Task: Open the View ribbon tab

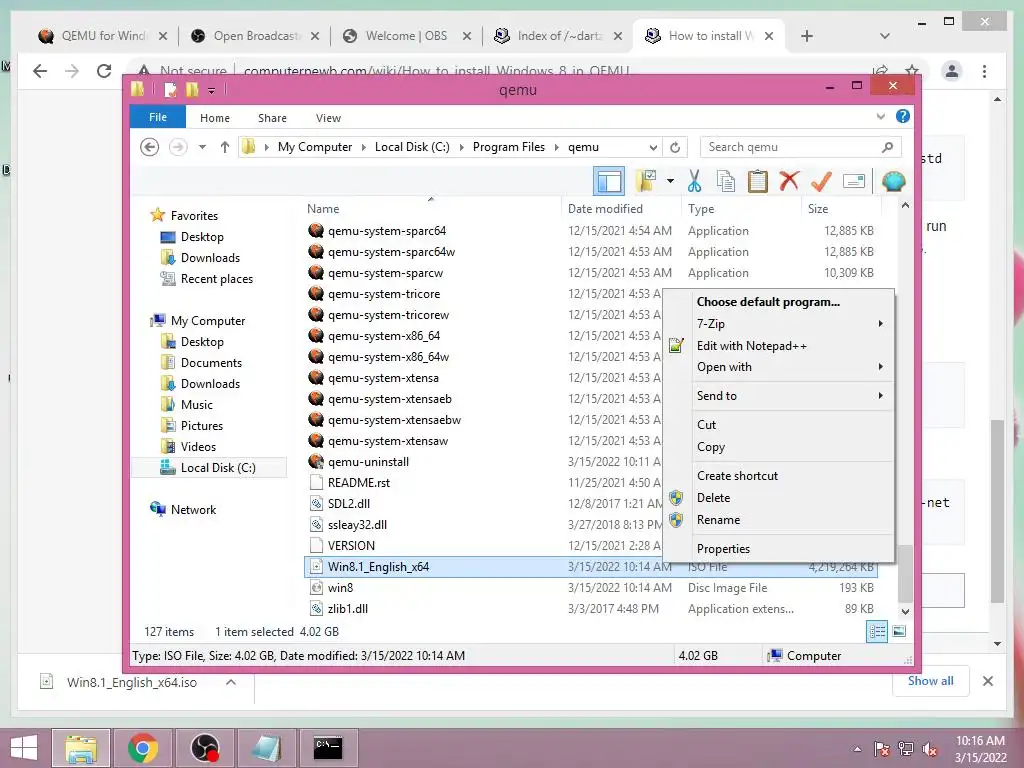Action: (x=328, y=118)
